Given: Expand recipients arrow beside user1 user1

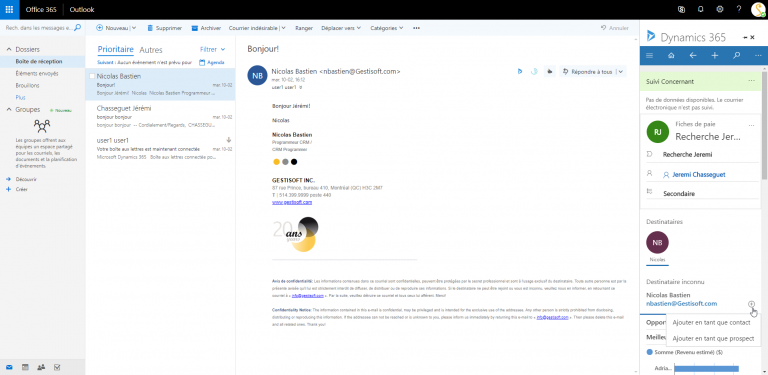Looking at the screenshot, I should (301, 87).
